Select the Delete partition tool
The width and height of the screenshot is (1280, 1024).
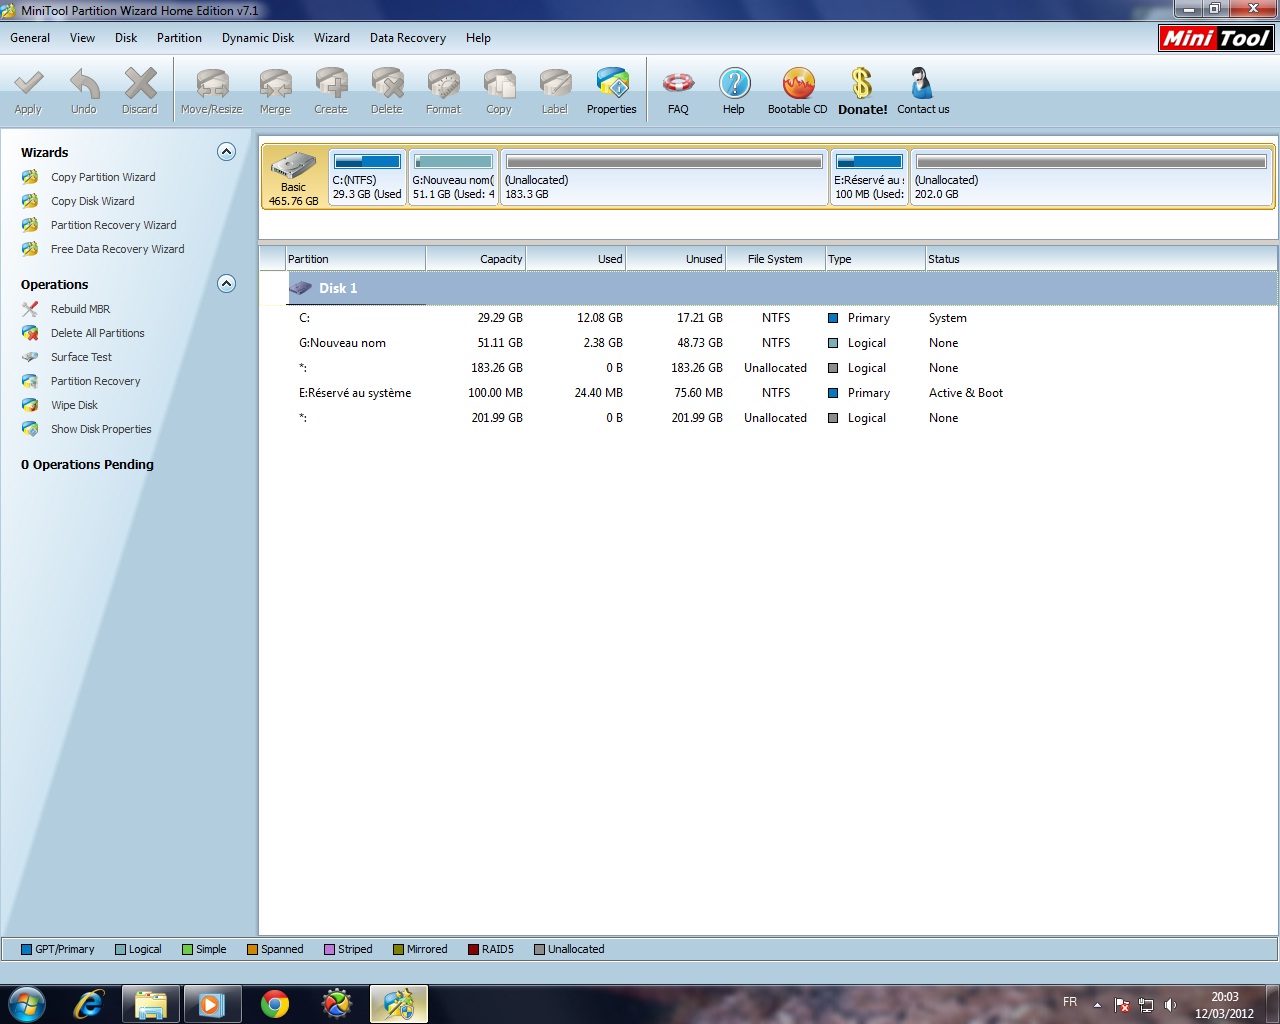pos(387,91)
